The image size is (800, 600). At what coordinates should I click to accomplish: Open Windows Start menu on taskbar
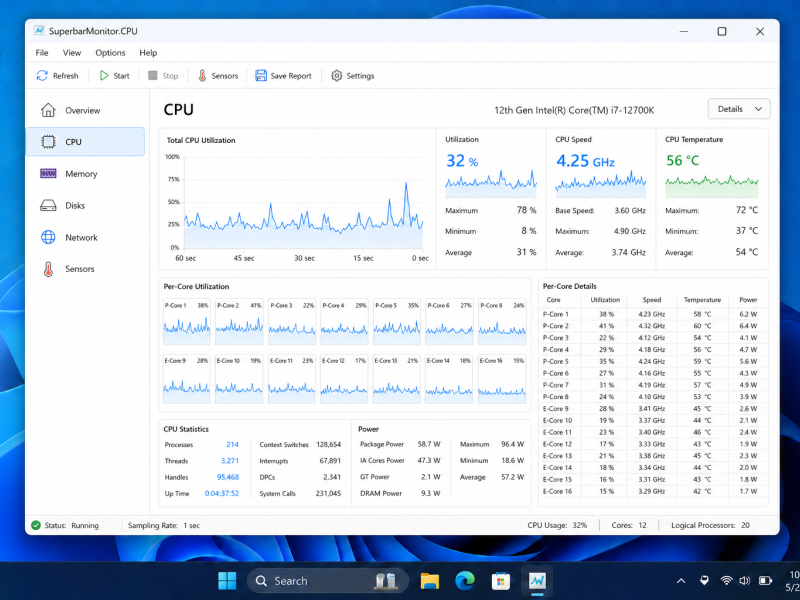click(x=227, y=581)
